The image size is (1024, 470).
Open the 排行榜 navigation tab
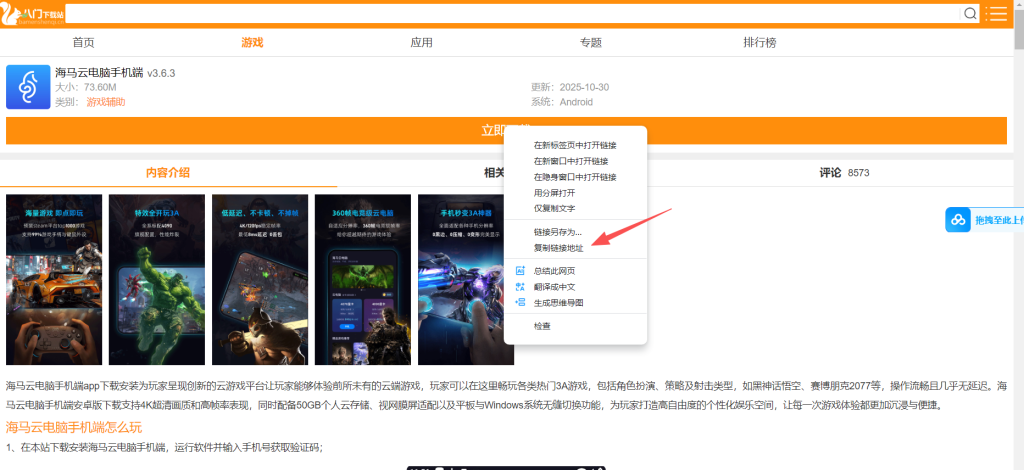pyautogui.click(x=760, y=42)
